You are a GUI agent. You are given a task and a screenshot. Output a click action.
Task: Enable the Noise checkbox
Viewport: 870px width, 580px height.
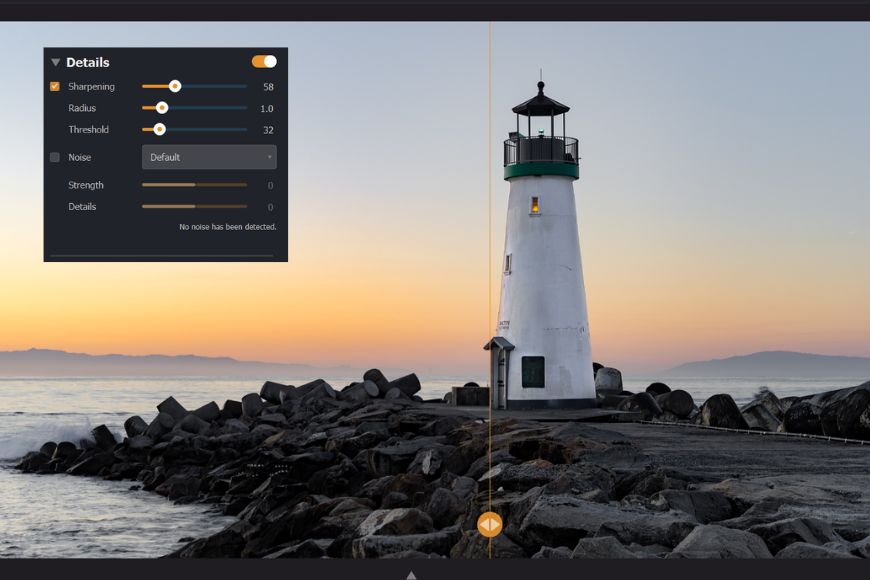point(55,157)
